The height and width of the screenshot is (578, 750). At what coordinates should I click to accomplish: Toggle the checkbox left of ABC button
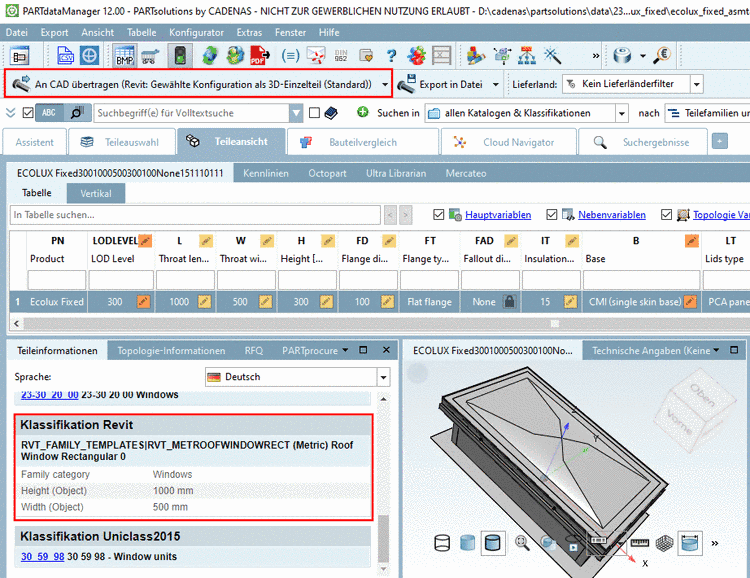[x=28, y=113]
